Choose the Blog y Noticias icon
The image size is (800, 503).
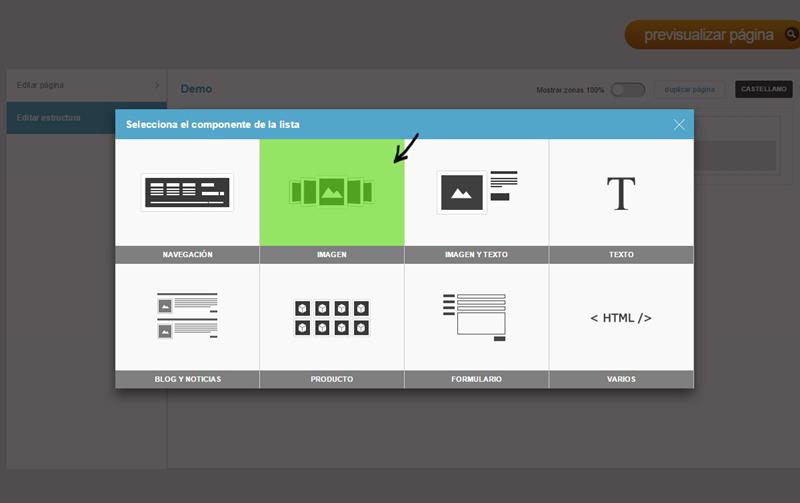point(187,316)
